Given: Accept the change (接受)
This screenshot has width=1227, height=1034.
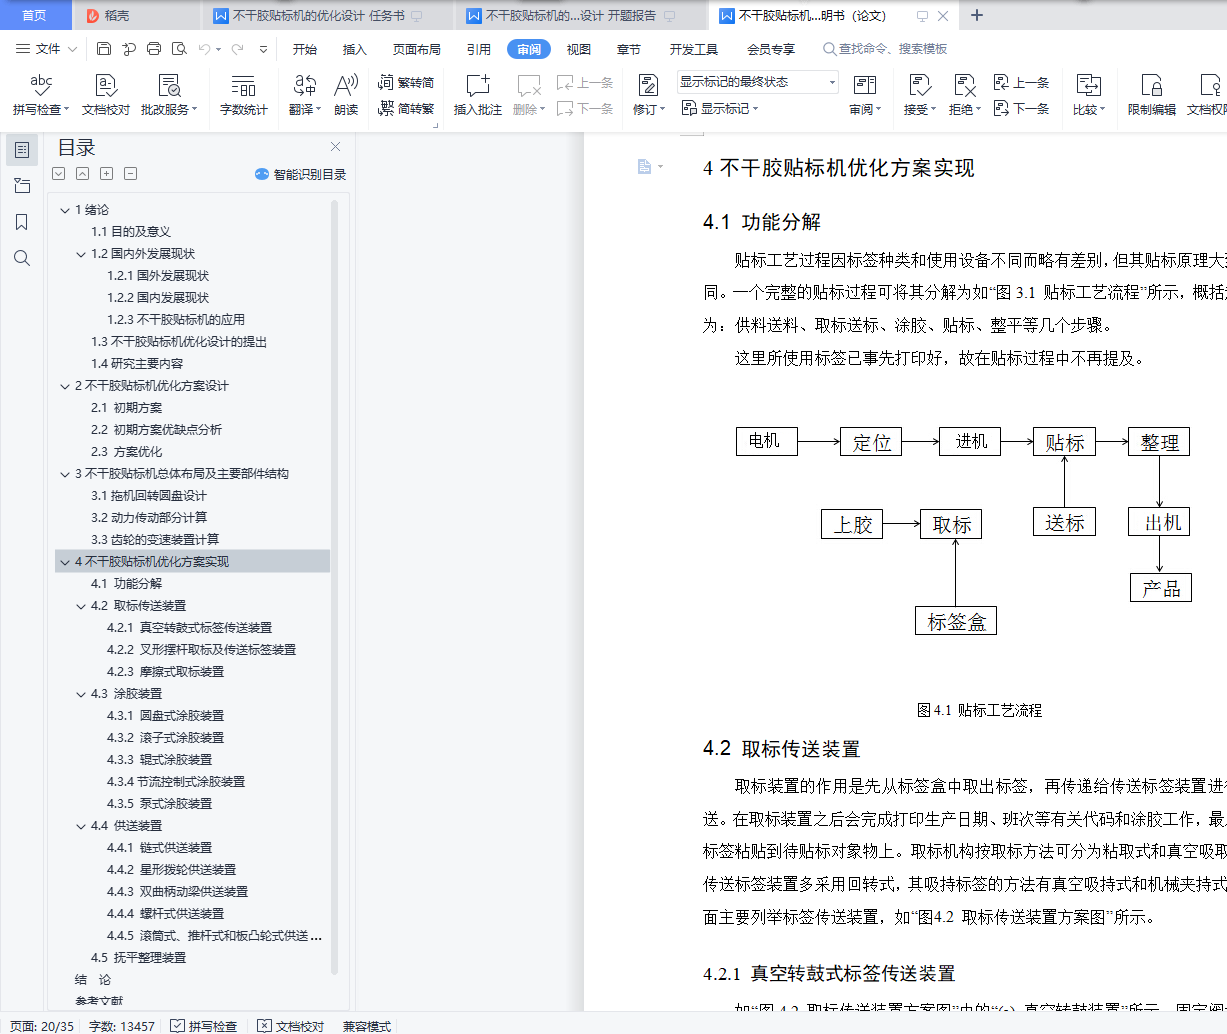Looking at the screenshot, I should [919, 95].
